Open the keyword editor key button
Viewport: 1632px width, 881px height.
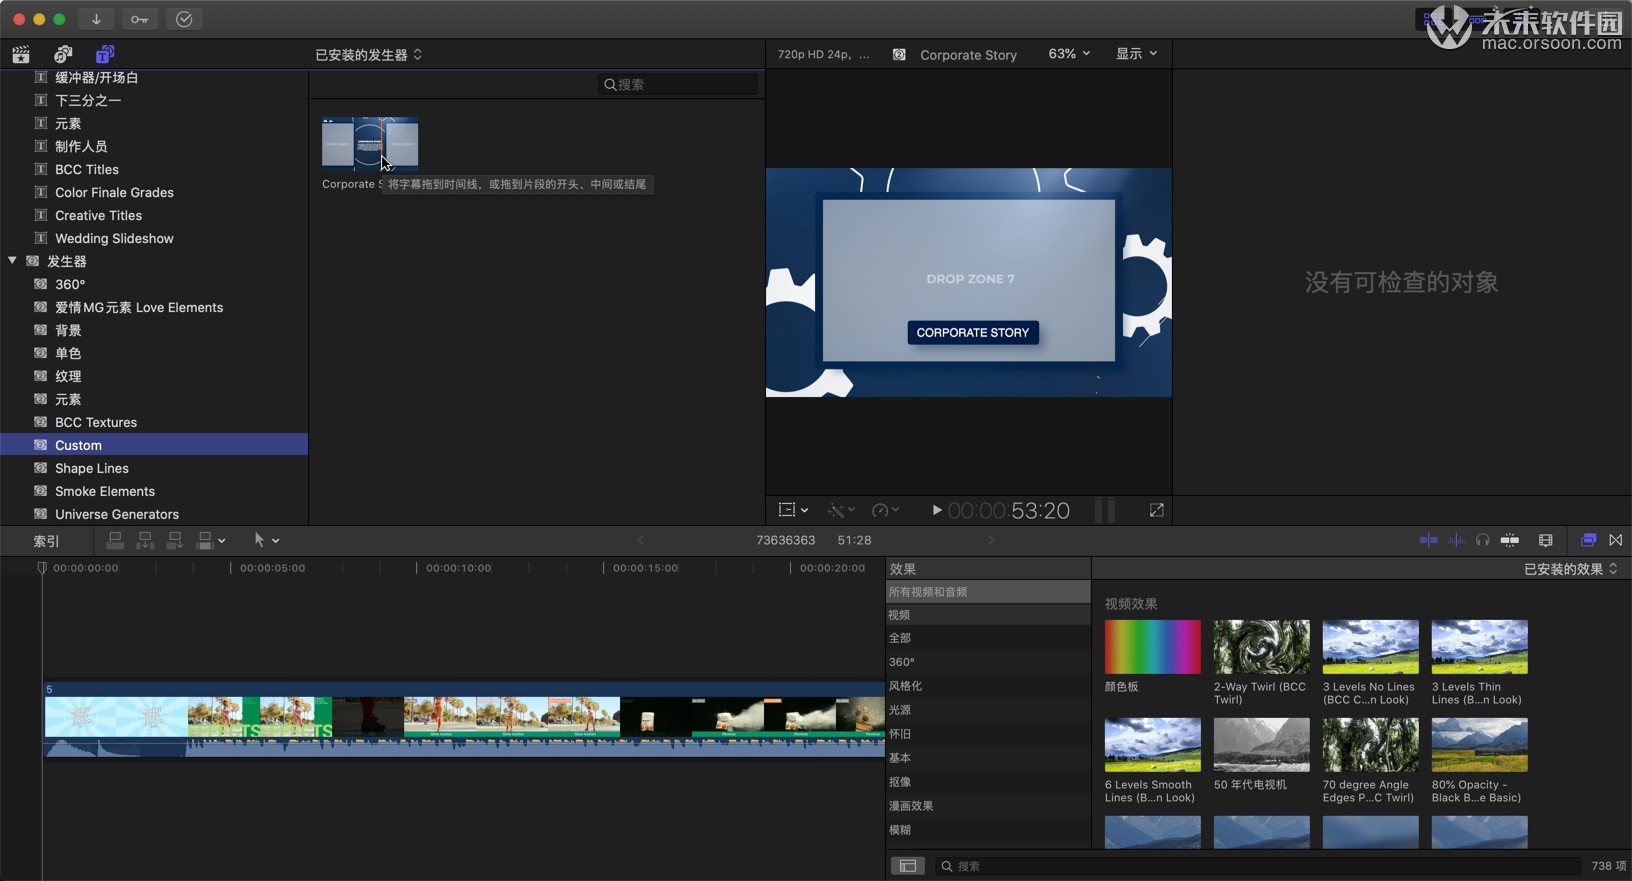(x=140, y=19)
